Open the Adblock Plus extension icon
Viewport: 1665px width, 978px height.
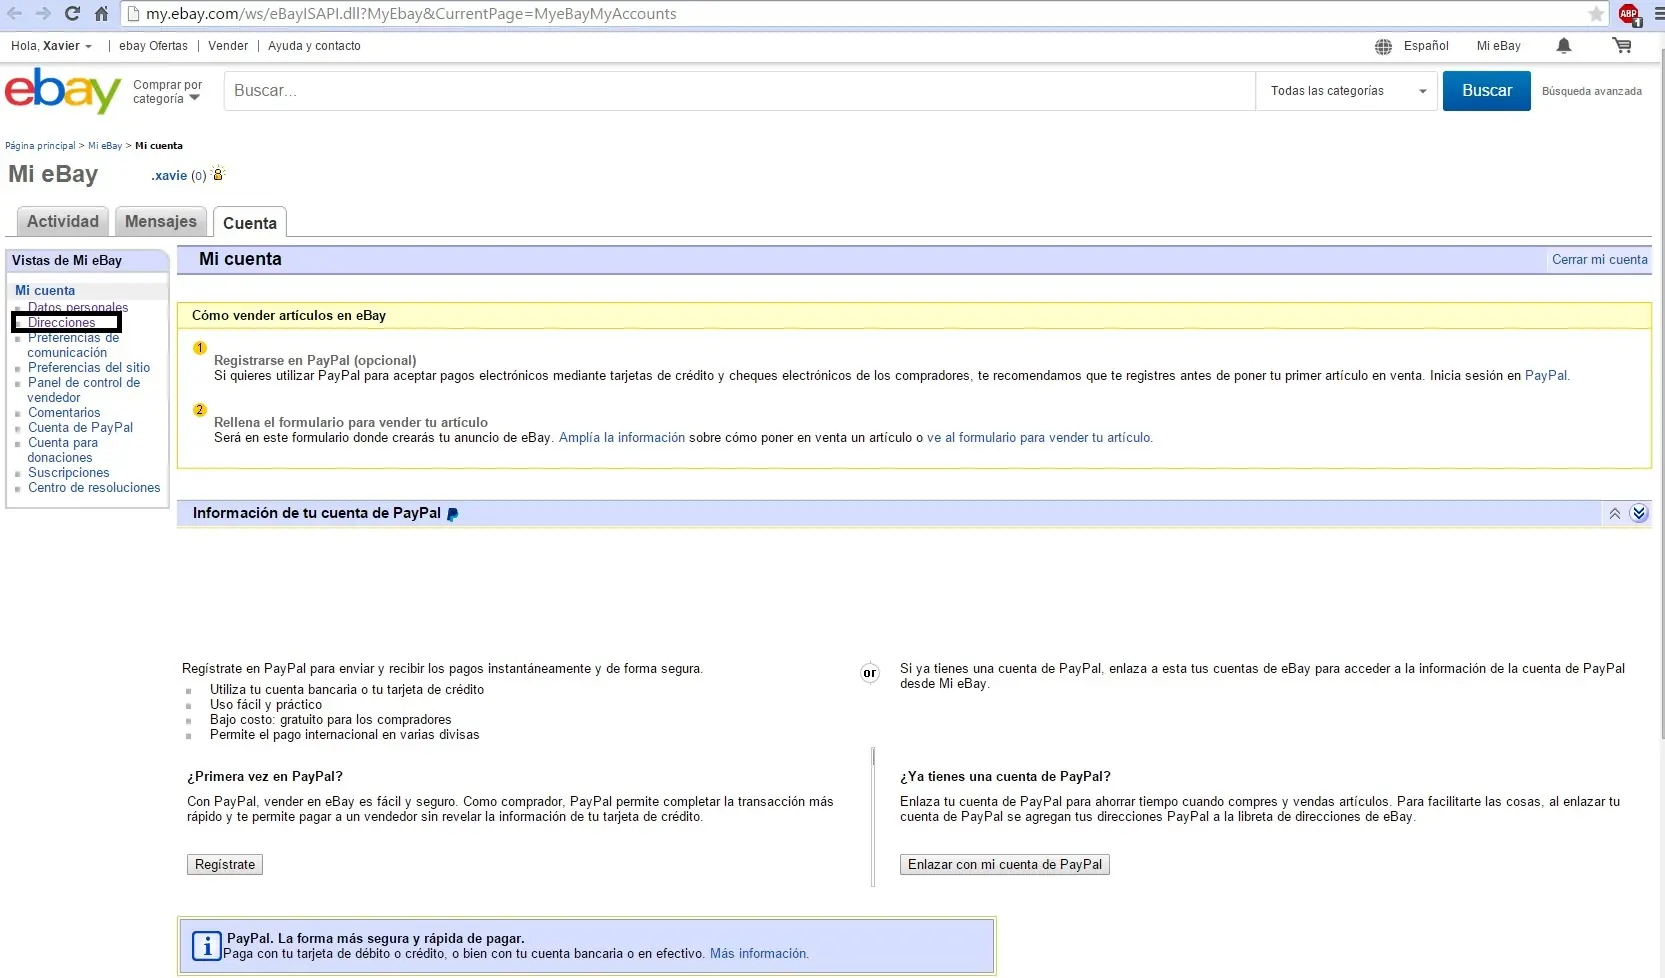tap(1629, 14)
